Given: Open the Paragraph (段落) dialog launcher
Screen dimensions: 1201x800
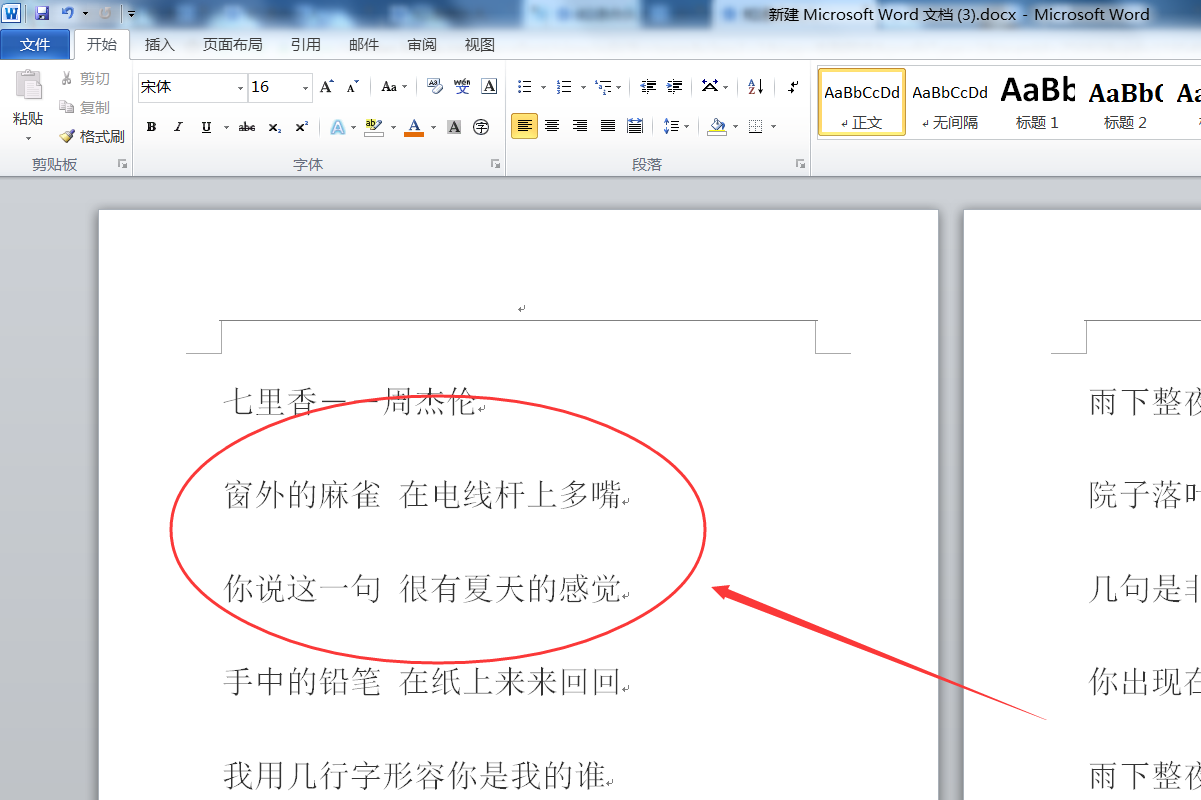Looking at the screenshot, I should point(800,164).
